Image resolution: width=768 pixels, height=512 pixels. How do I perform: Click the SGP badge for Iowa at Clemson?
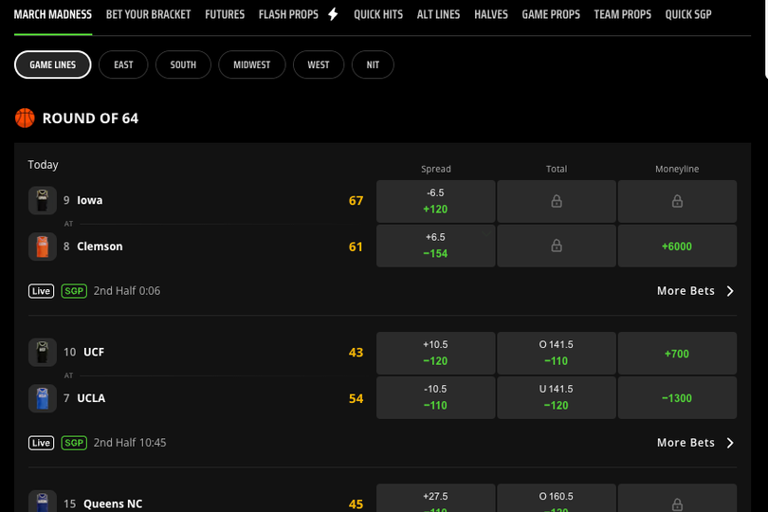click(x=74, y=291)
